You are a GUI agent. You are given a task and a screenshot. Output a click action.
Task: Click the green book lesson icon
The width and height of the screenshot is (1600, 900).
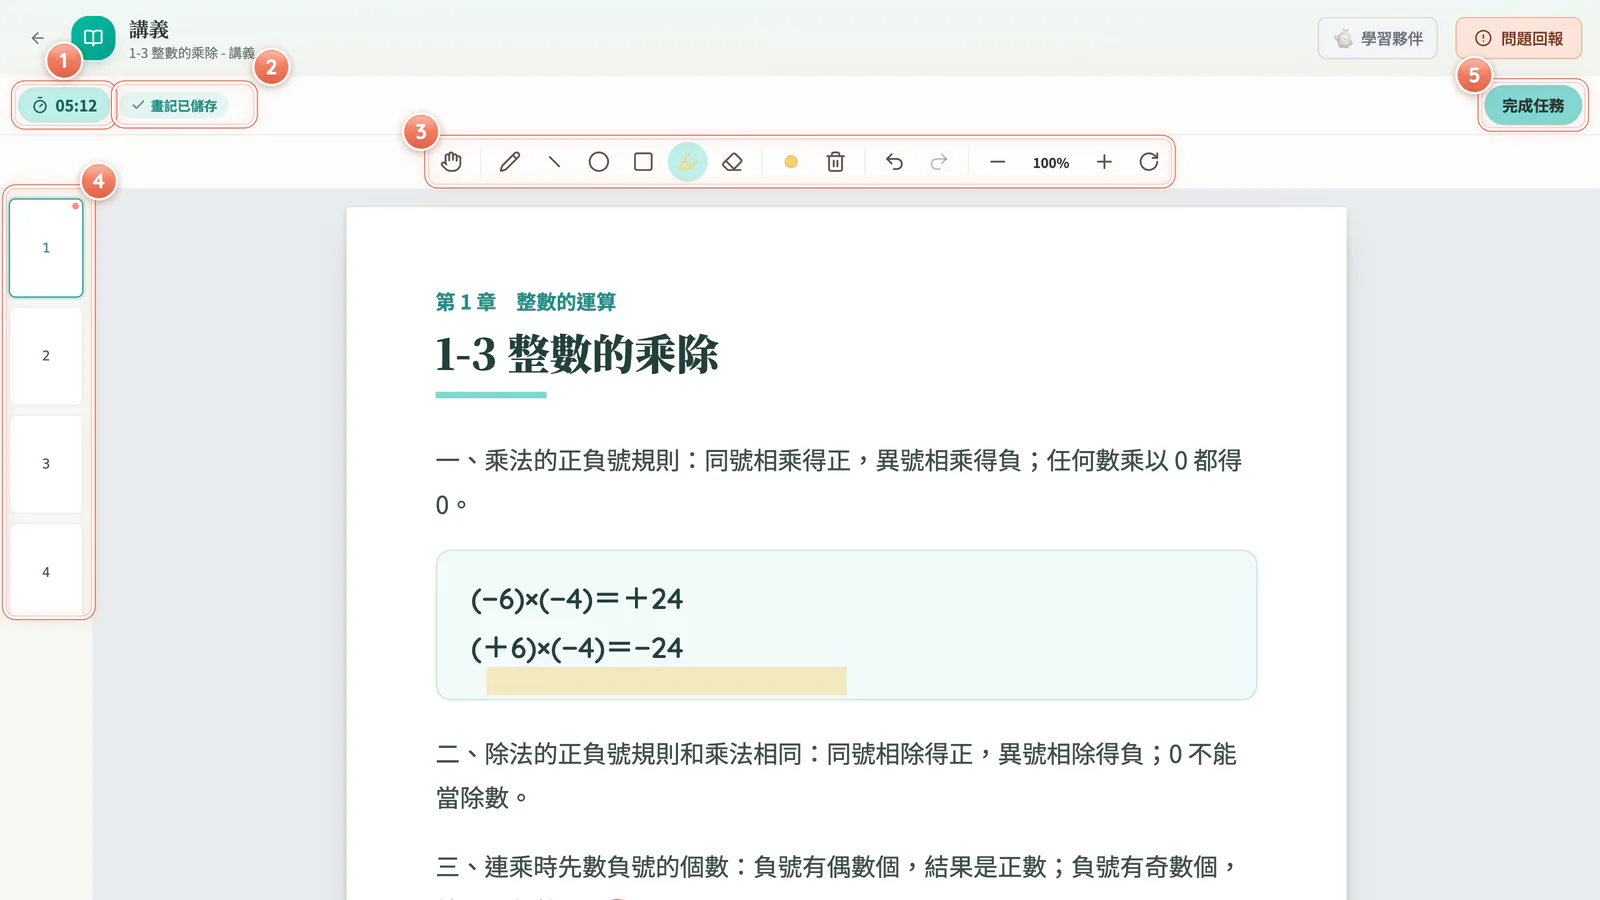93,38
